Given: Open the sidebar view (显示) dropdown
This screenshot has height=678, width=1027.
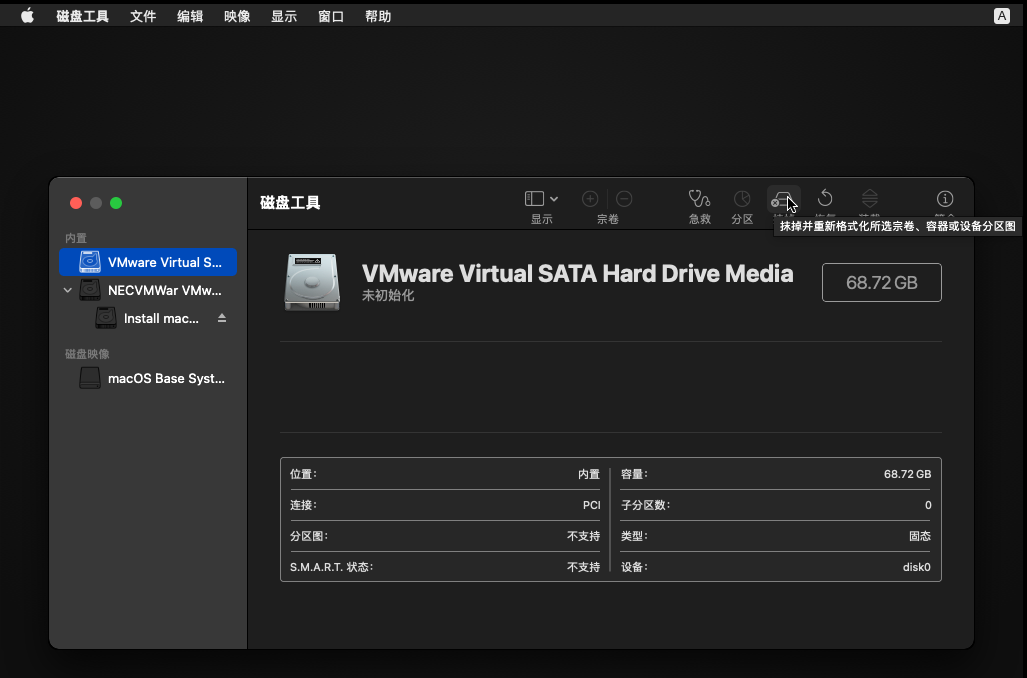Looking at the screenshot, I should 541,198.
